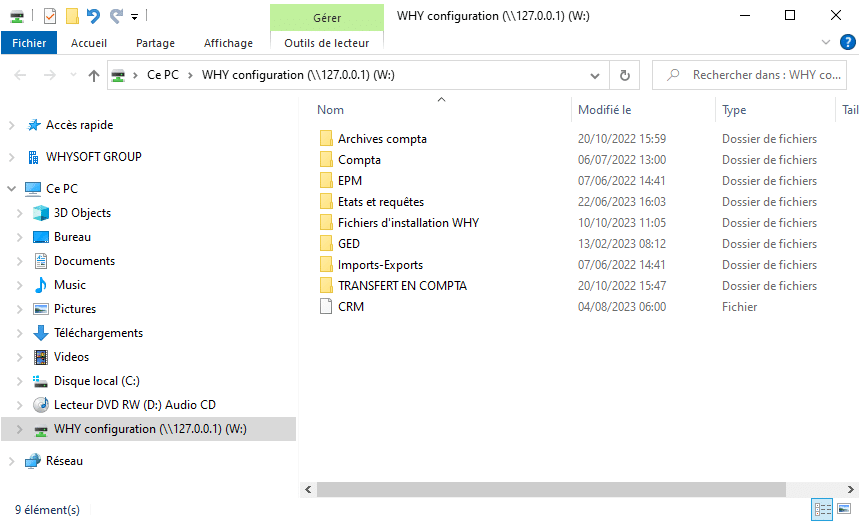
Task: Go back with the back arrow
Action: click(x=20, y=75)
